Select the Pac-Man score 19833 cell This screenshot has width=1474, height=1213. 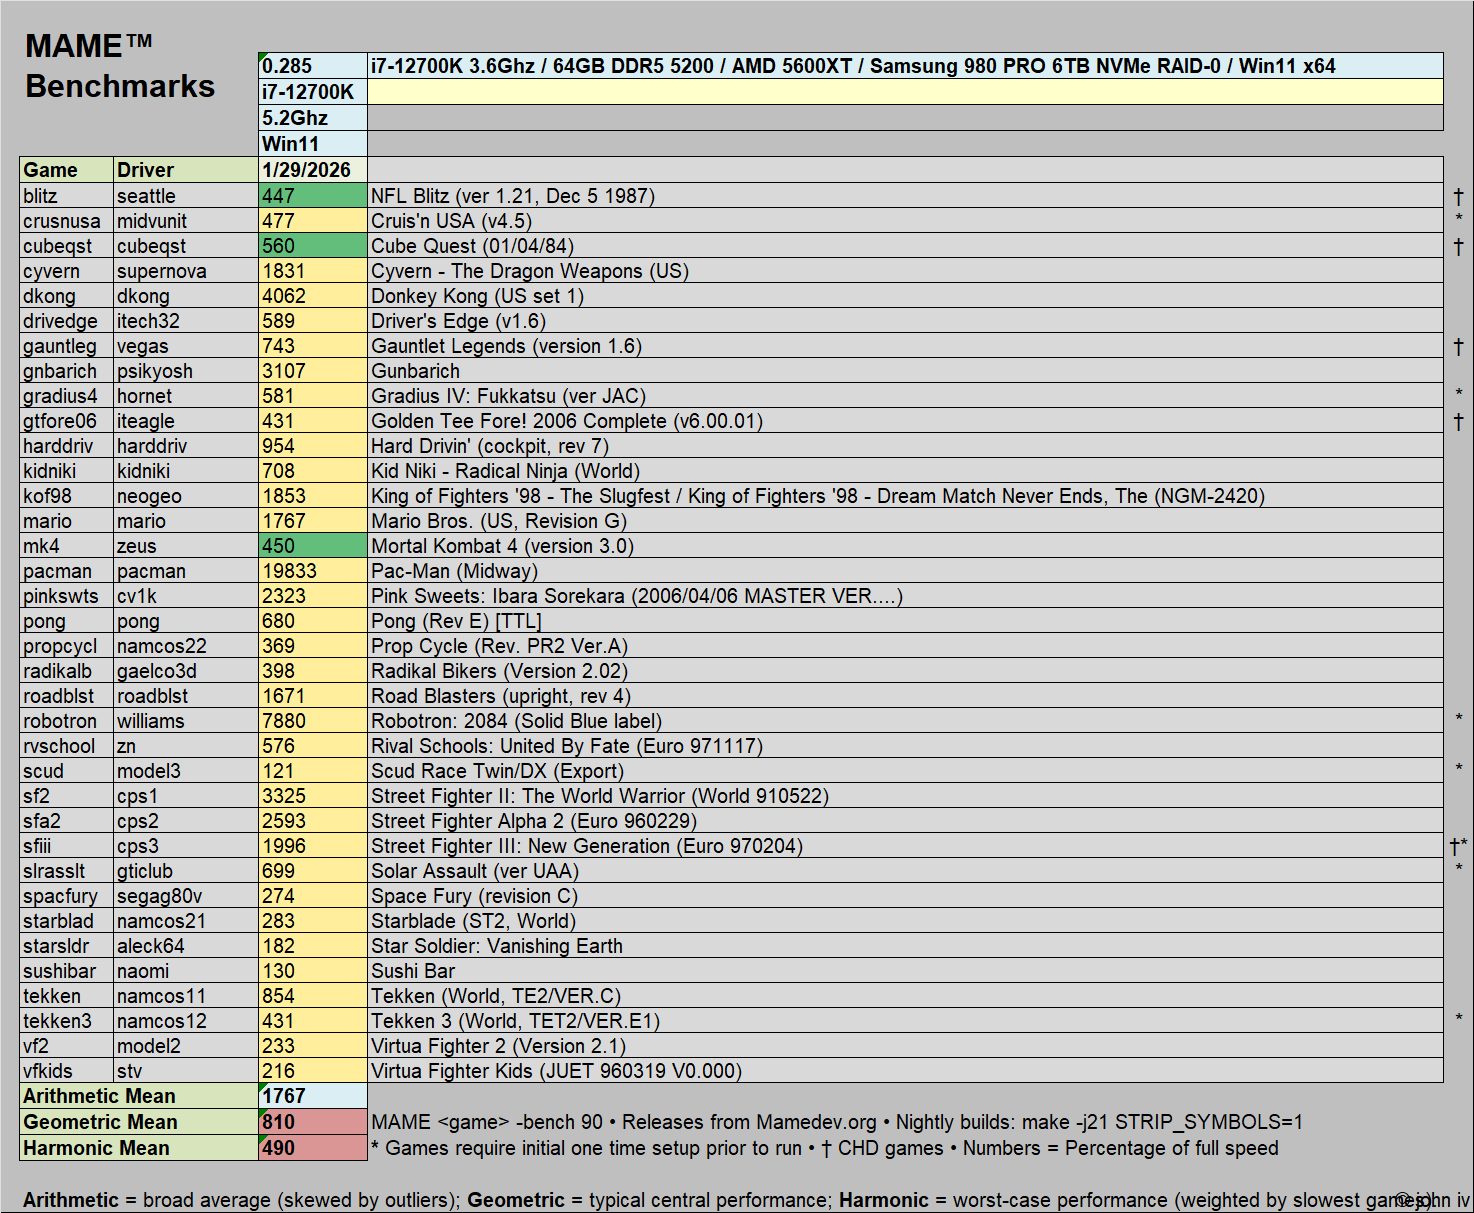312,571
